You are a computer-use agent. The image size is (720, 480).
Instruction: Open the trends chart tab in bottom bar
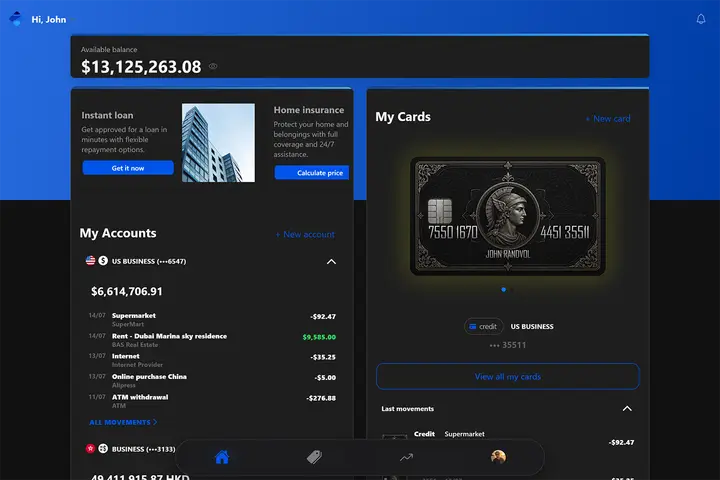(x=406, y=457)
